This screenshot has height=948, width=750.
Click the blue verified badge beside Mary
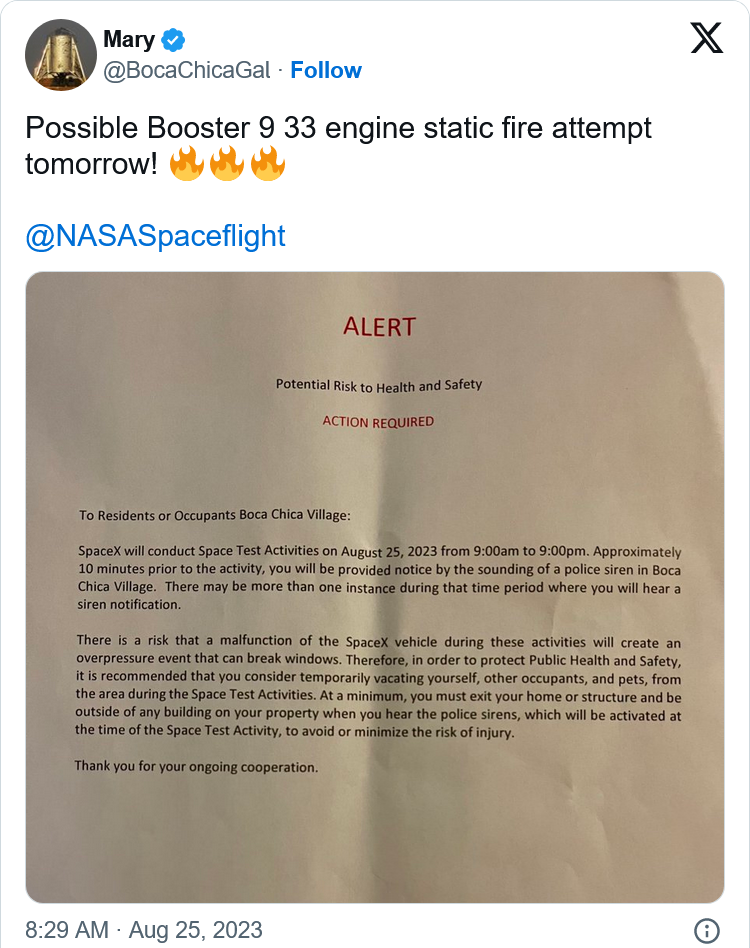[x=174, y=41]
